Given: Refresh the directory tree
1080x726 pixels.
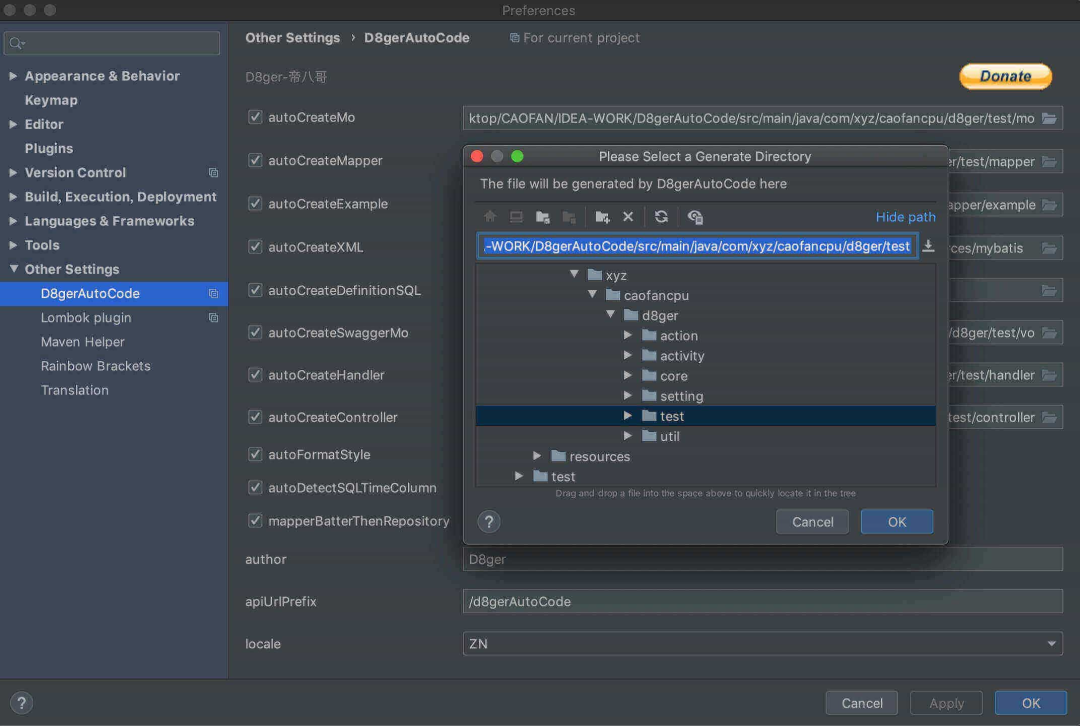Looking at the screenshot, I should (661, 217).
